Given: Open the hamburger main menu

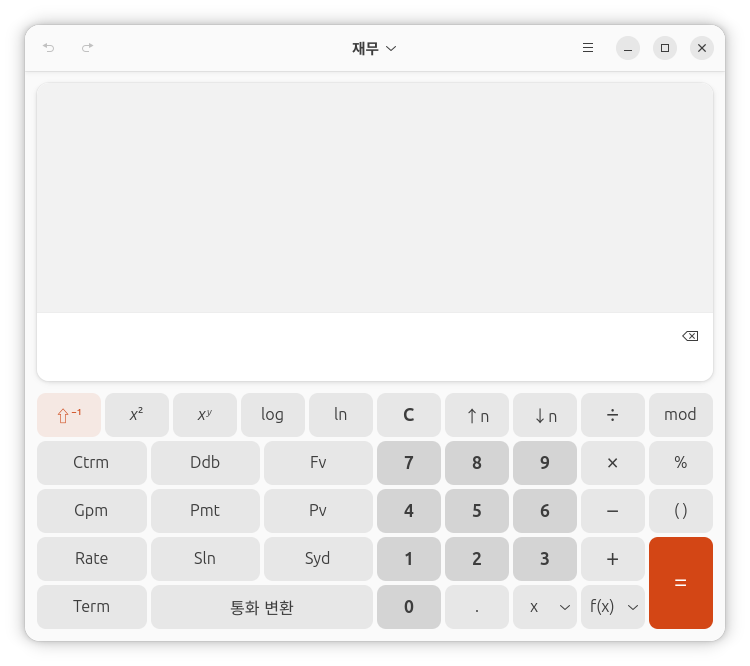Looking at the screenshot, I should tap(588, 48).
